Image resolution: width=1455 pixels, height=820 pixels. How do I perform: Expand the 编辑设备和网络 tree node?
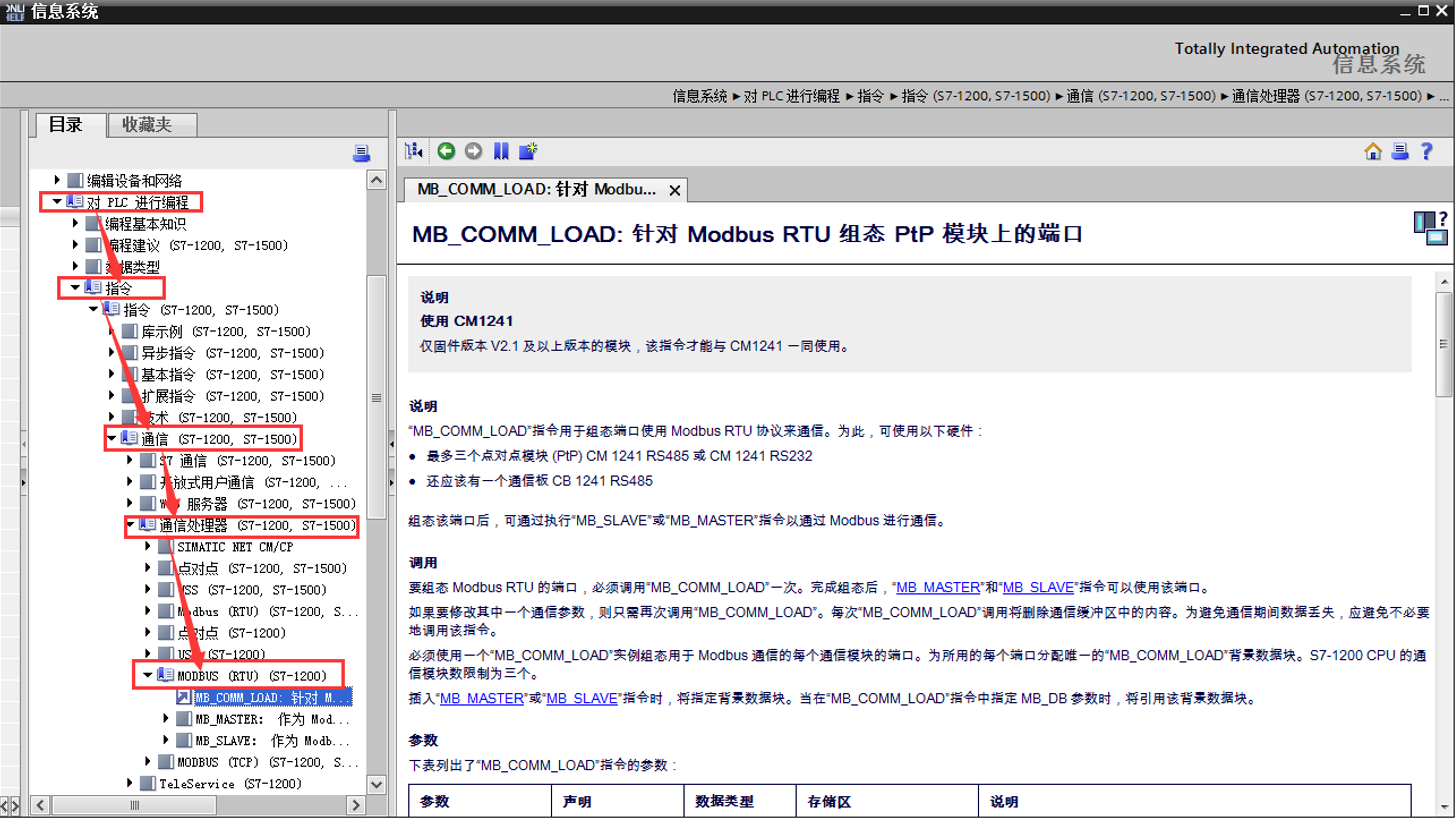click(57, 181)
